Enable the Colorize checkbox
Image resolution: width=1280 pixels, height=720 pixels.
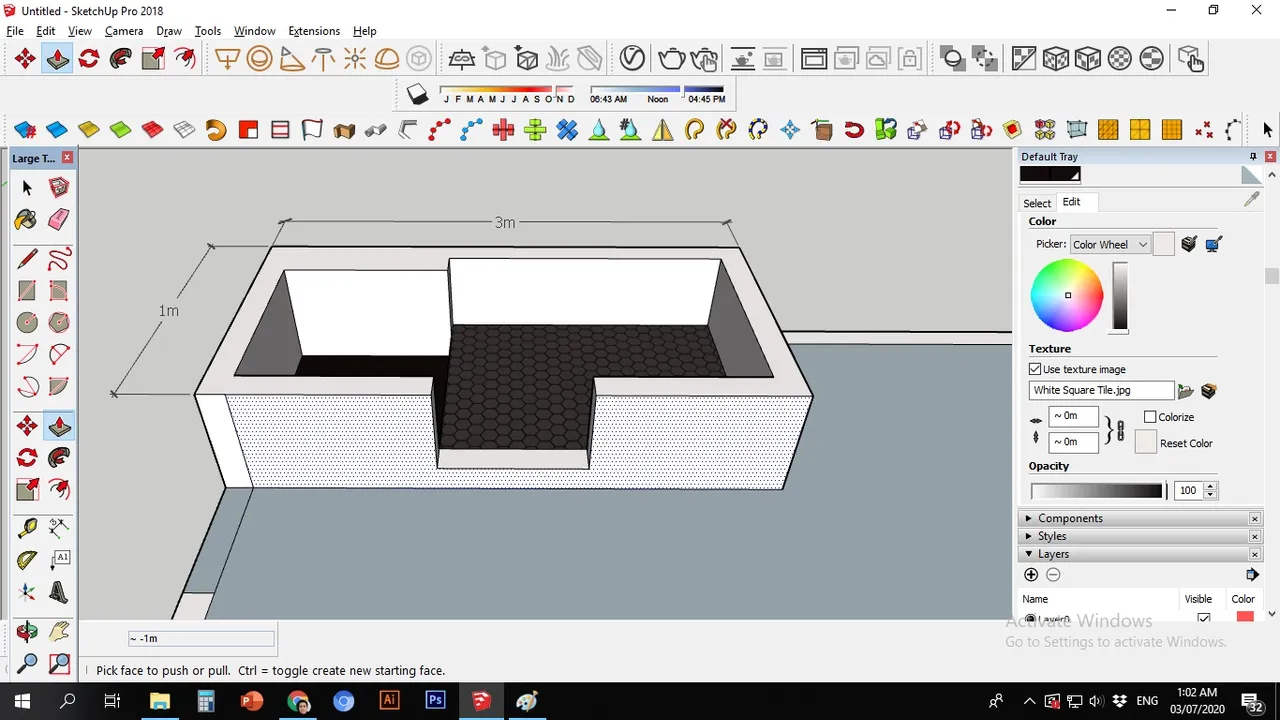coord(1150,417)
